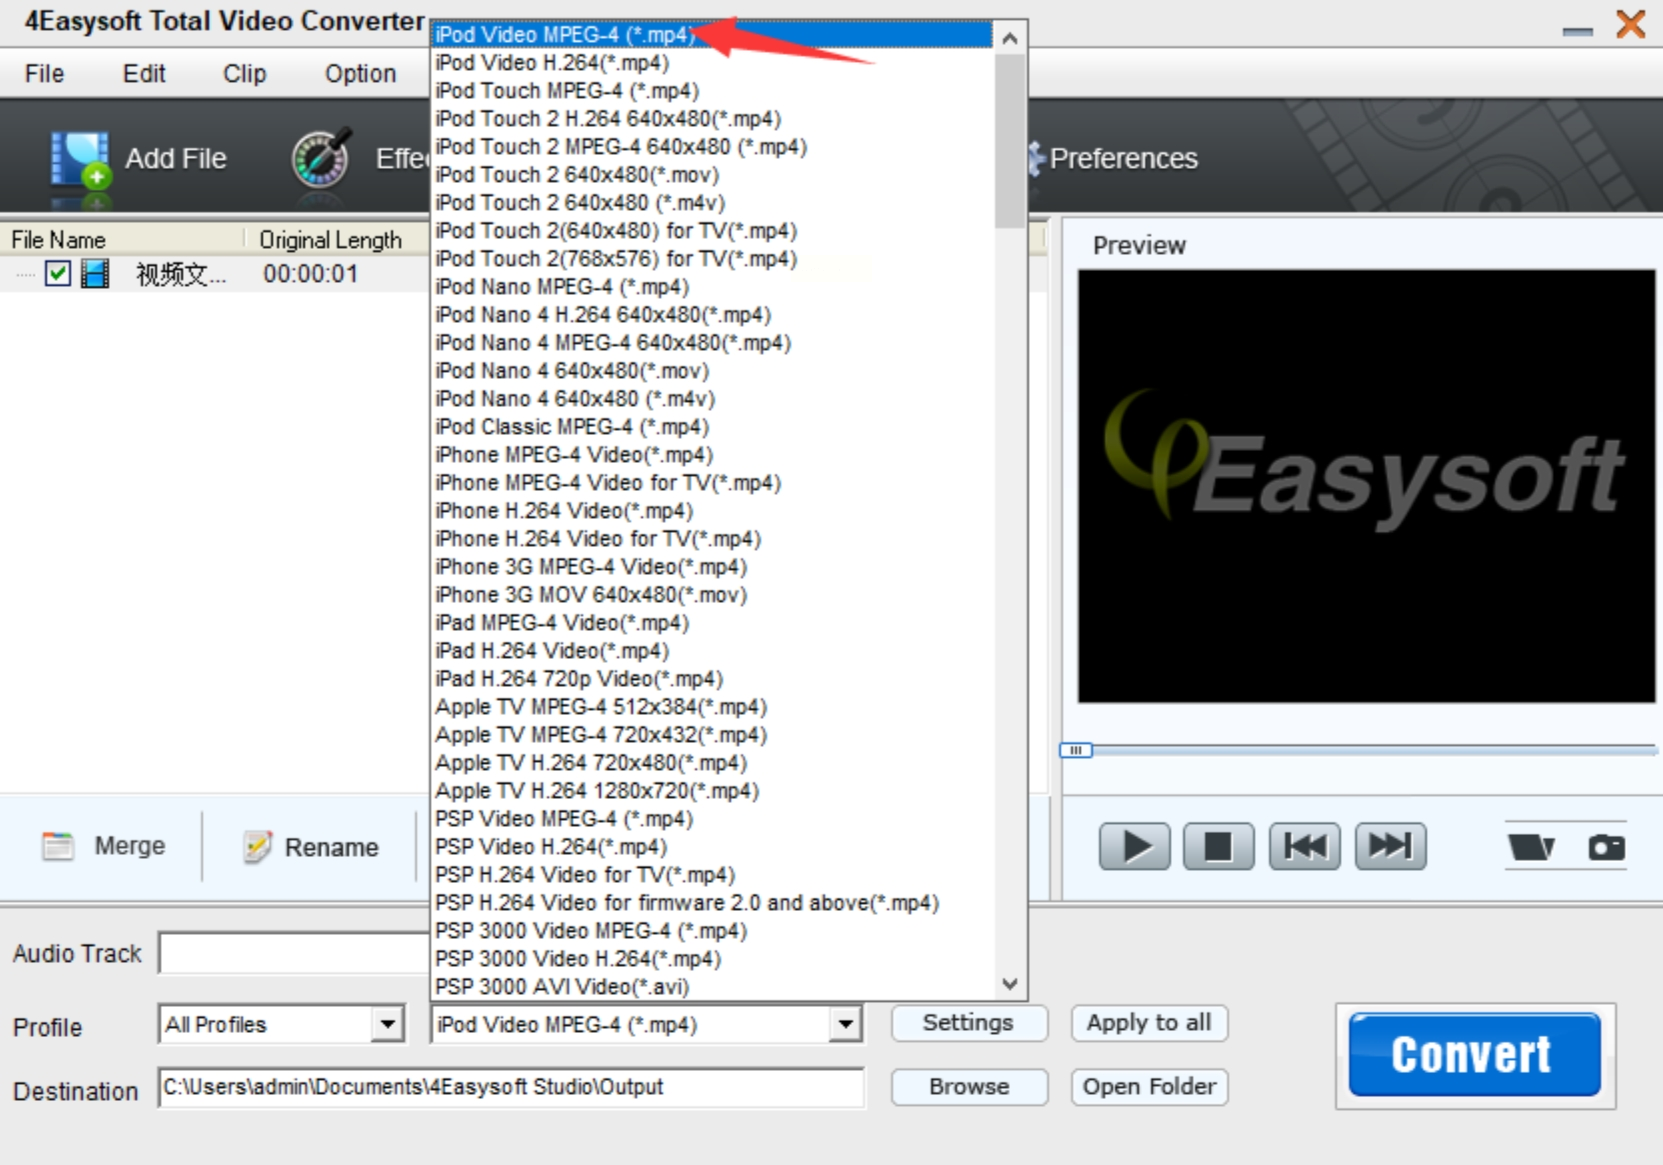Click the Settings button
This screenshot has height=1165, width=1663.
968,1023
